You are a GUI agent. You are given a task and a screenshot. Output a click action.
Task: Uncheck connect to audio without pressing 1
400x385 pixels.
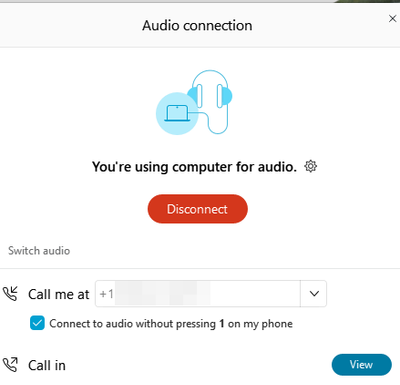(x=37, y=323)
